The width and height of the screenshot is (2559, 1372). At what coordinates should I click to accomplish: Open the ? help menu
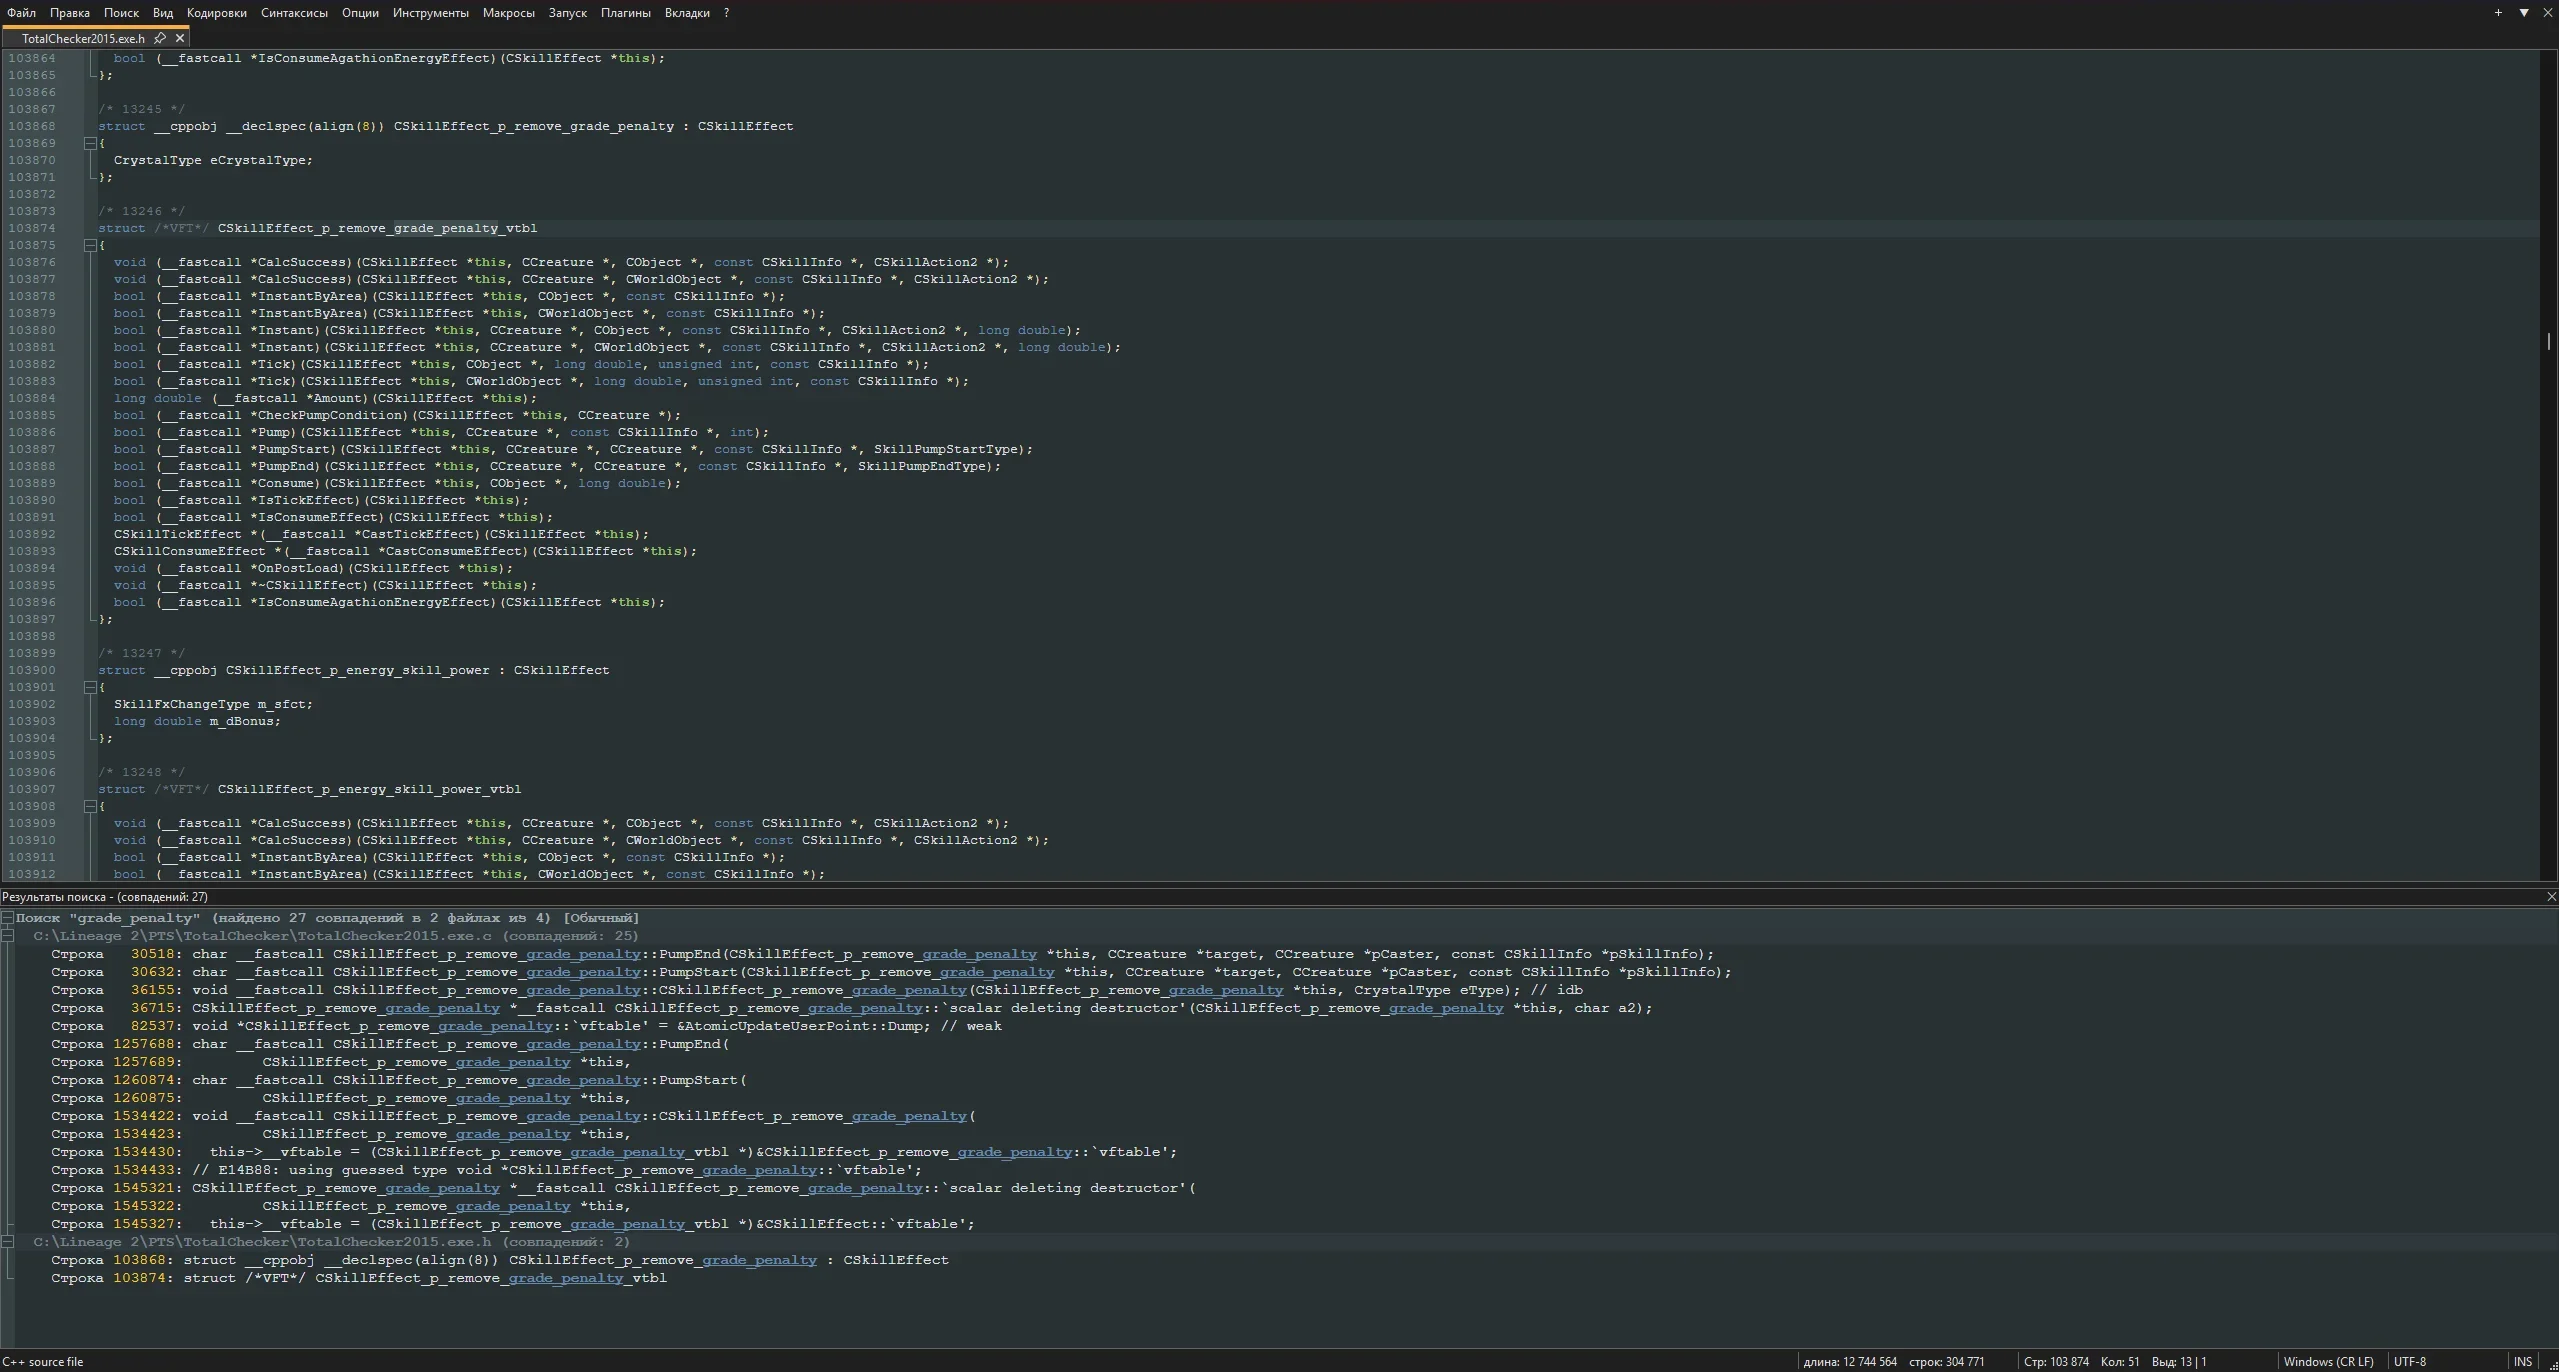click(726, 13)
